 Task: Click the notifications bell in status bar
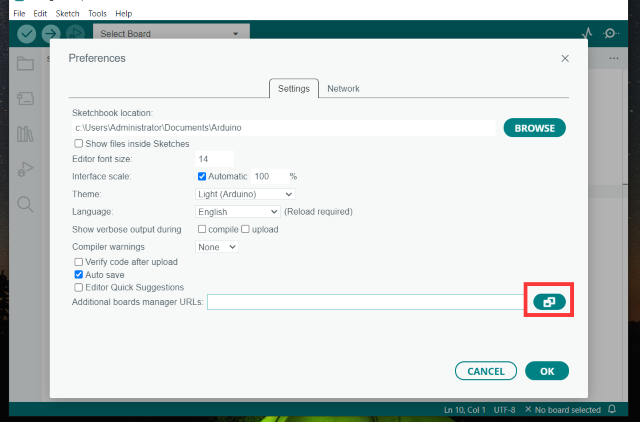[x=612, y=409]
